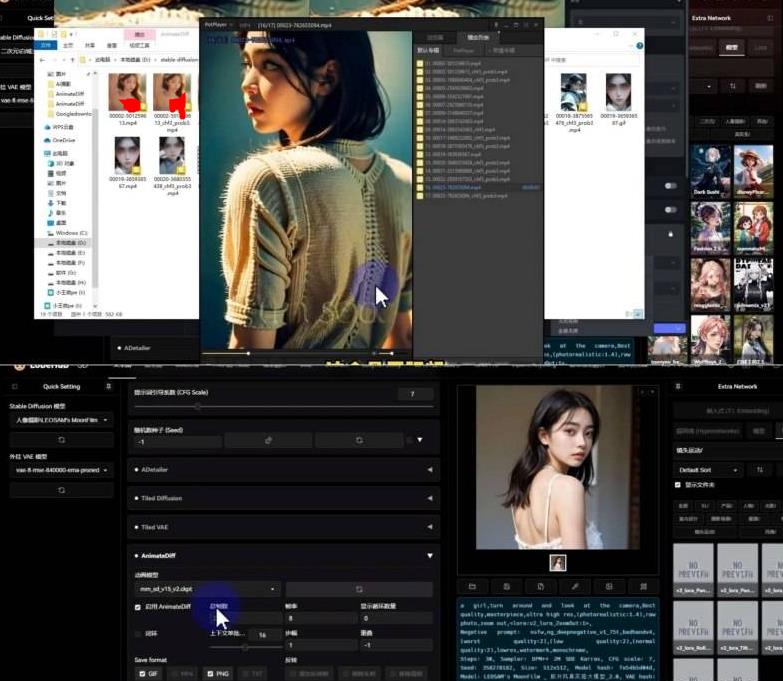Click the Share tab in Explorer ribbon
The width and height of the screenshot is (783, 681).
click(90, 45)
